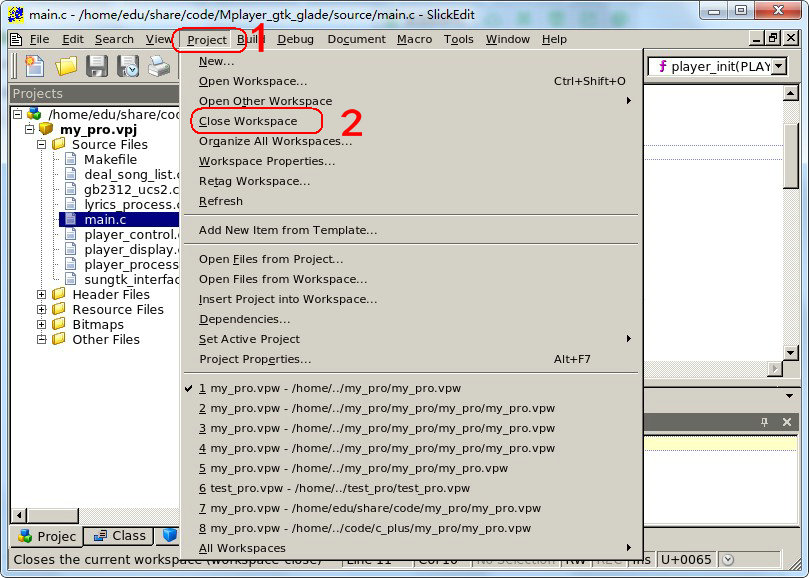Restore the inner document window
The image size is (809, 578).
pos(773,38)
